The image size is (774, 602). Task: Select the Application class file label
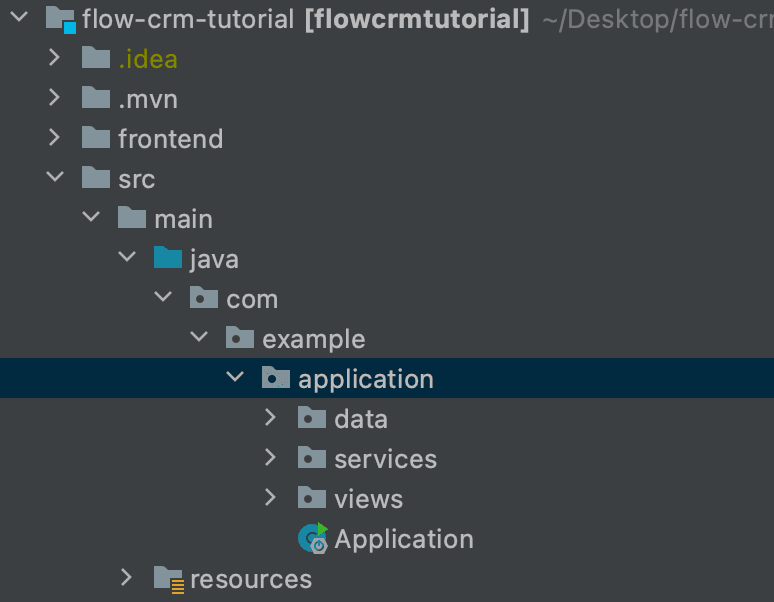[404, 539]
